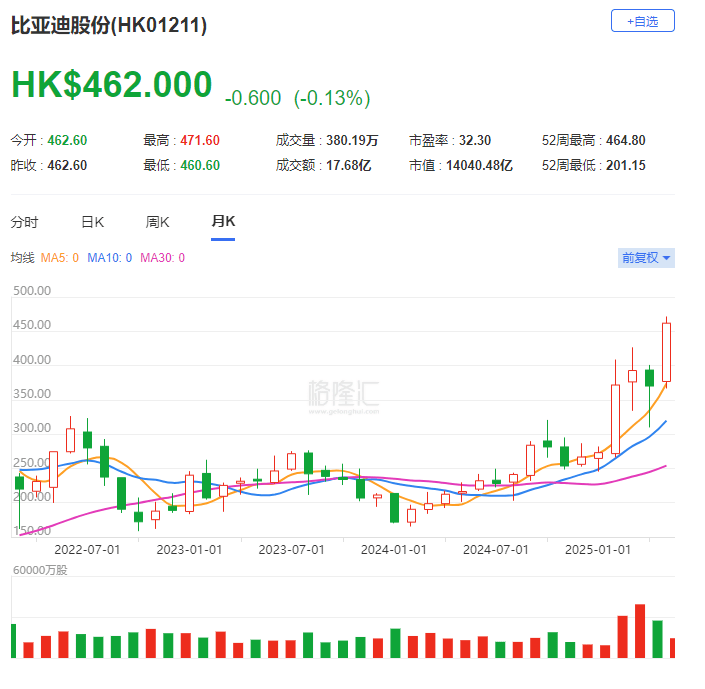Click the 2025-01-01 date axis label
Screen dimensions: 705x689
pyautogui.click(x=596, y=549)
